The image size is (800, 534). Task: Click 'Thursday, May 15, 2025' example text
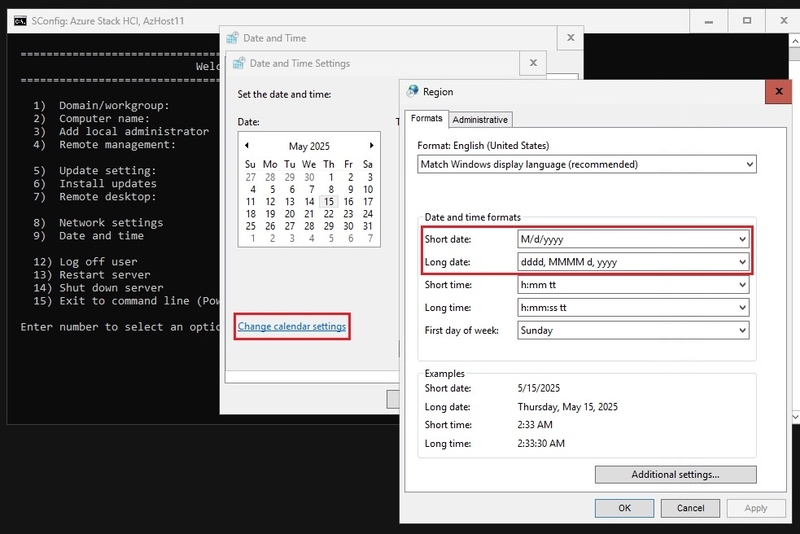click(x=567, y=406)
